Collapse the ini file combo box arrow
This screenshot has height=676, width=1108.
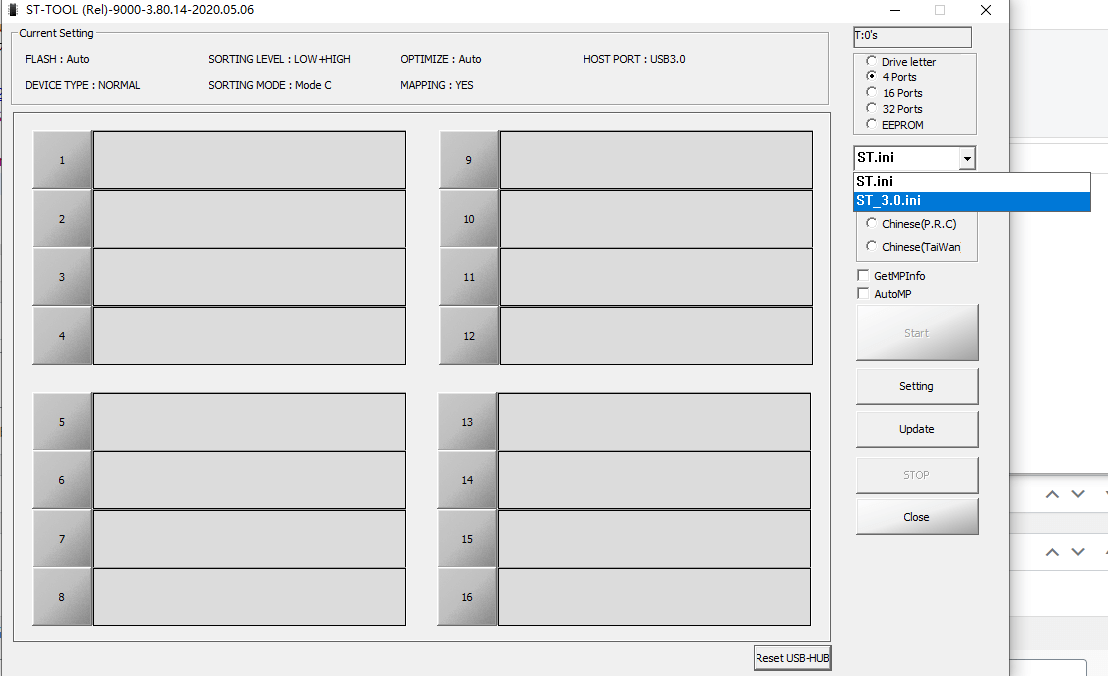(x=966, y=158)
